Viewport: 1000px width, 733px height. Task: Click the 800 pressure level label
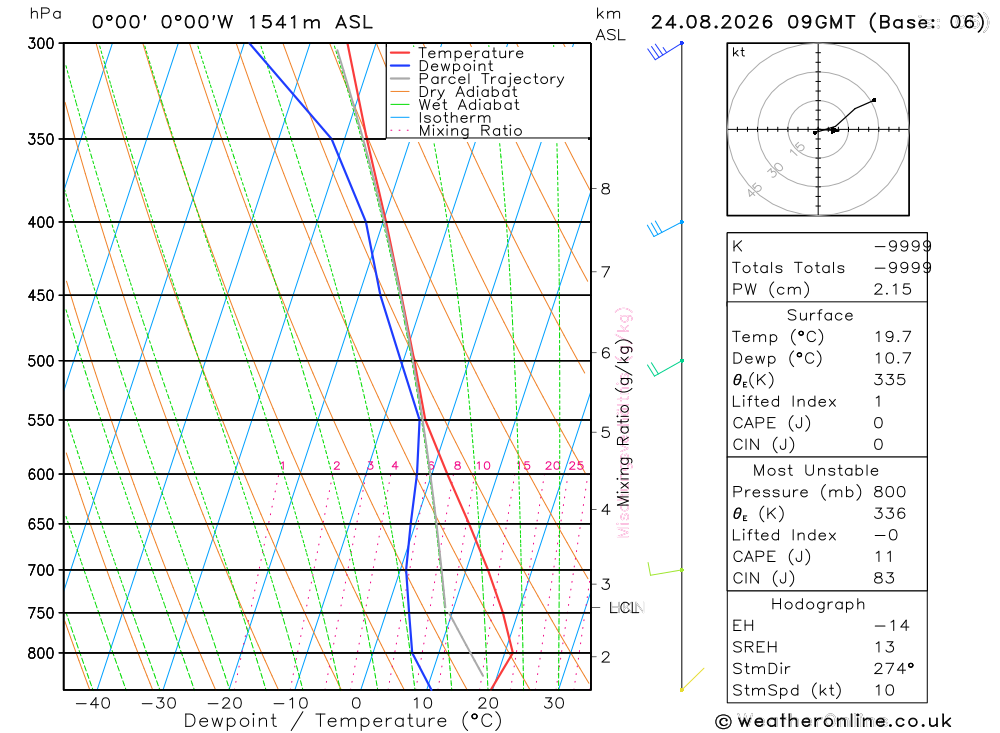tap(41, 654)
